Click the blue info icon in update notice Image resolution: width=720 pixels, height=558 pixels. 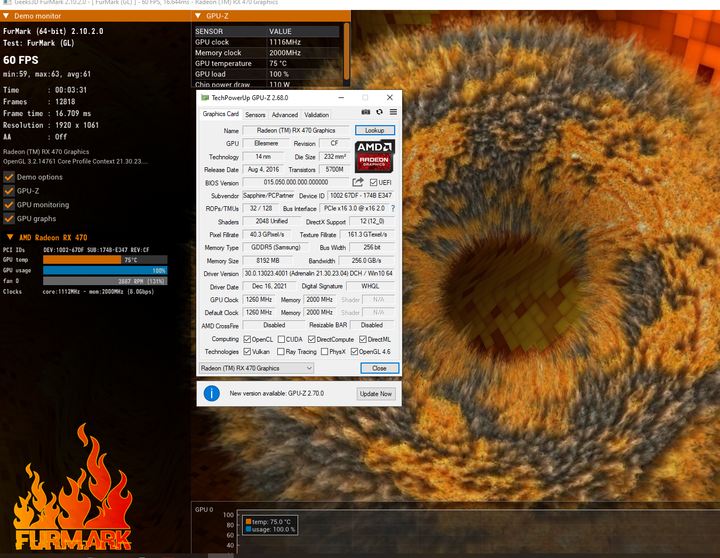click(x=212, y=393)
